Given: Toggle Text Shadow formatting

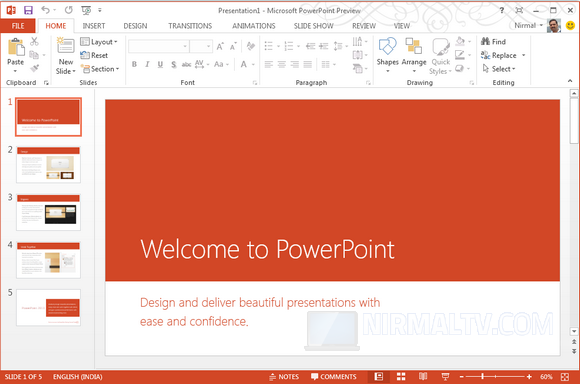Looking at the screenshot, I should [173, 64].
